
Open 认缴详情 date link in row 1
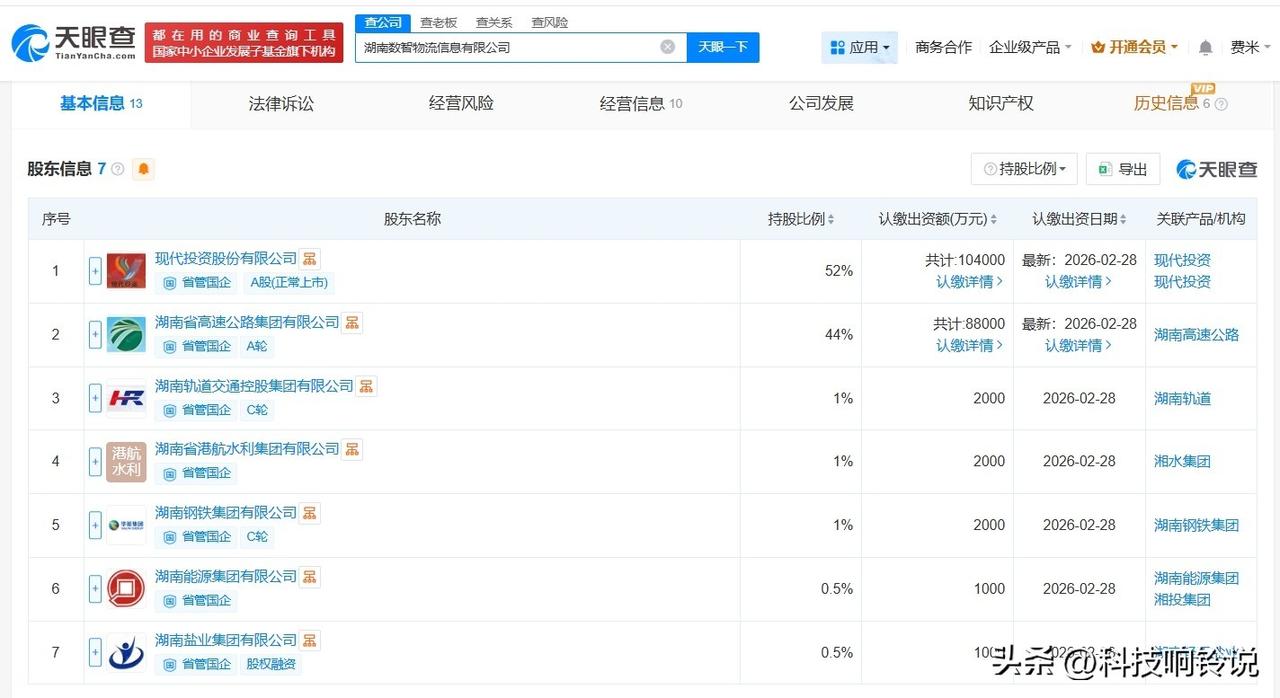point(1078,282)
